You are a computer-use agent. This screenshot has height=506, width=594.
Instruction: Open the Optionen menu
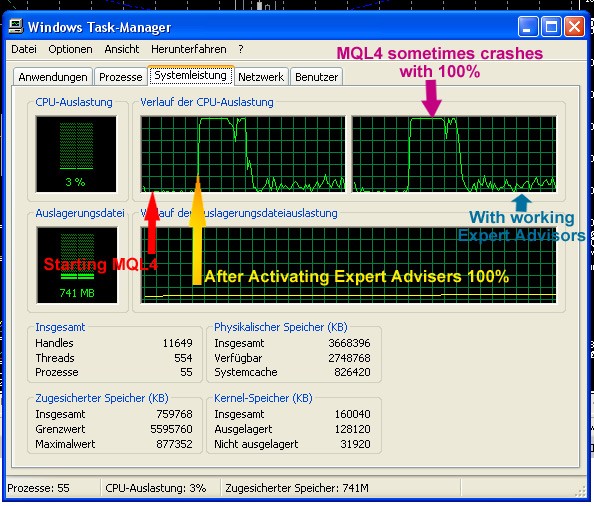70,49
